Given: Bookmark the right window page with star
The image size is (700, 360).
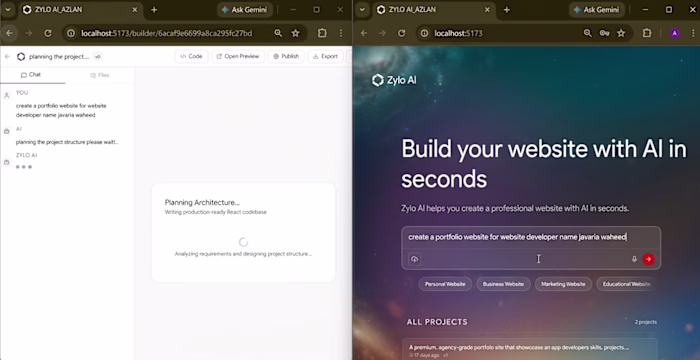Looking at the screenshot, I should (621, 33).
